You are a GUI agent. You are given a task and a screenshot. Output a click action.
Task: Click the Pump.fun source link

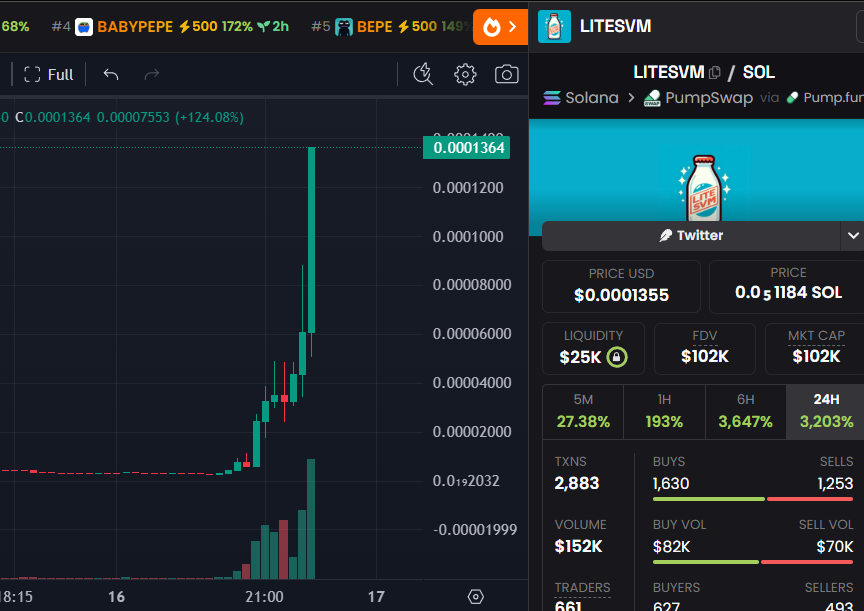[x=825, y=98]
